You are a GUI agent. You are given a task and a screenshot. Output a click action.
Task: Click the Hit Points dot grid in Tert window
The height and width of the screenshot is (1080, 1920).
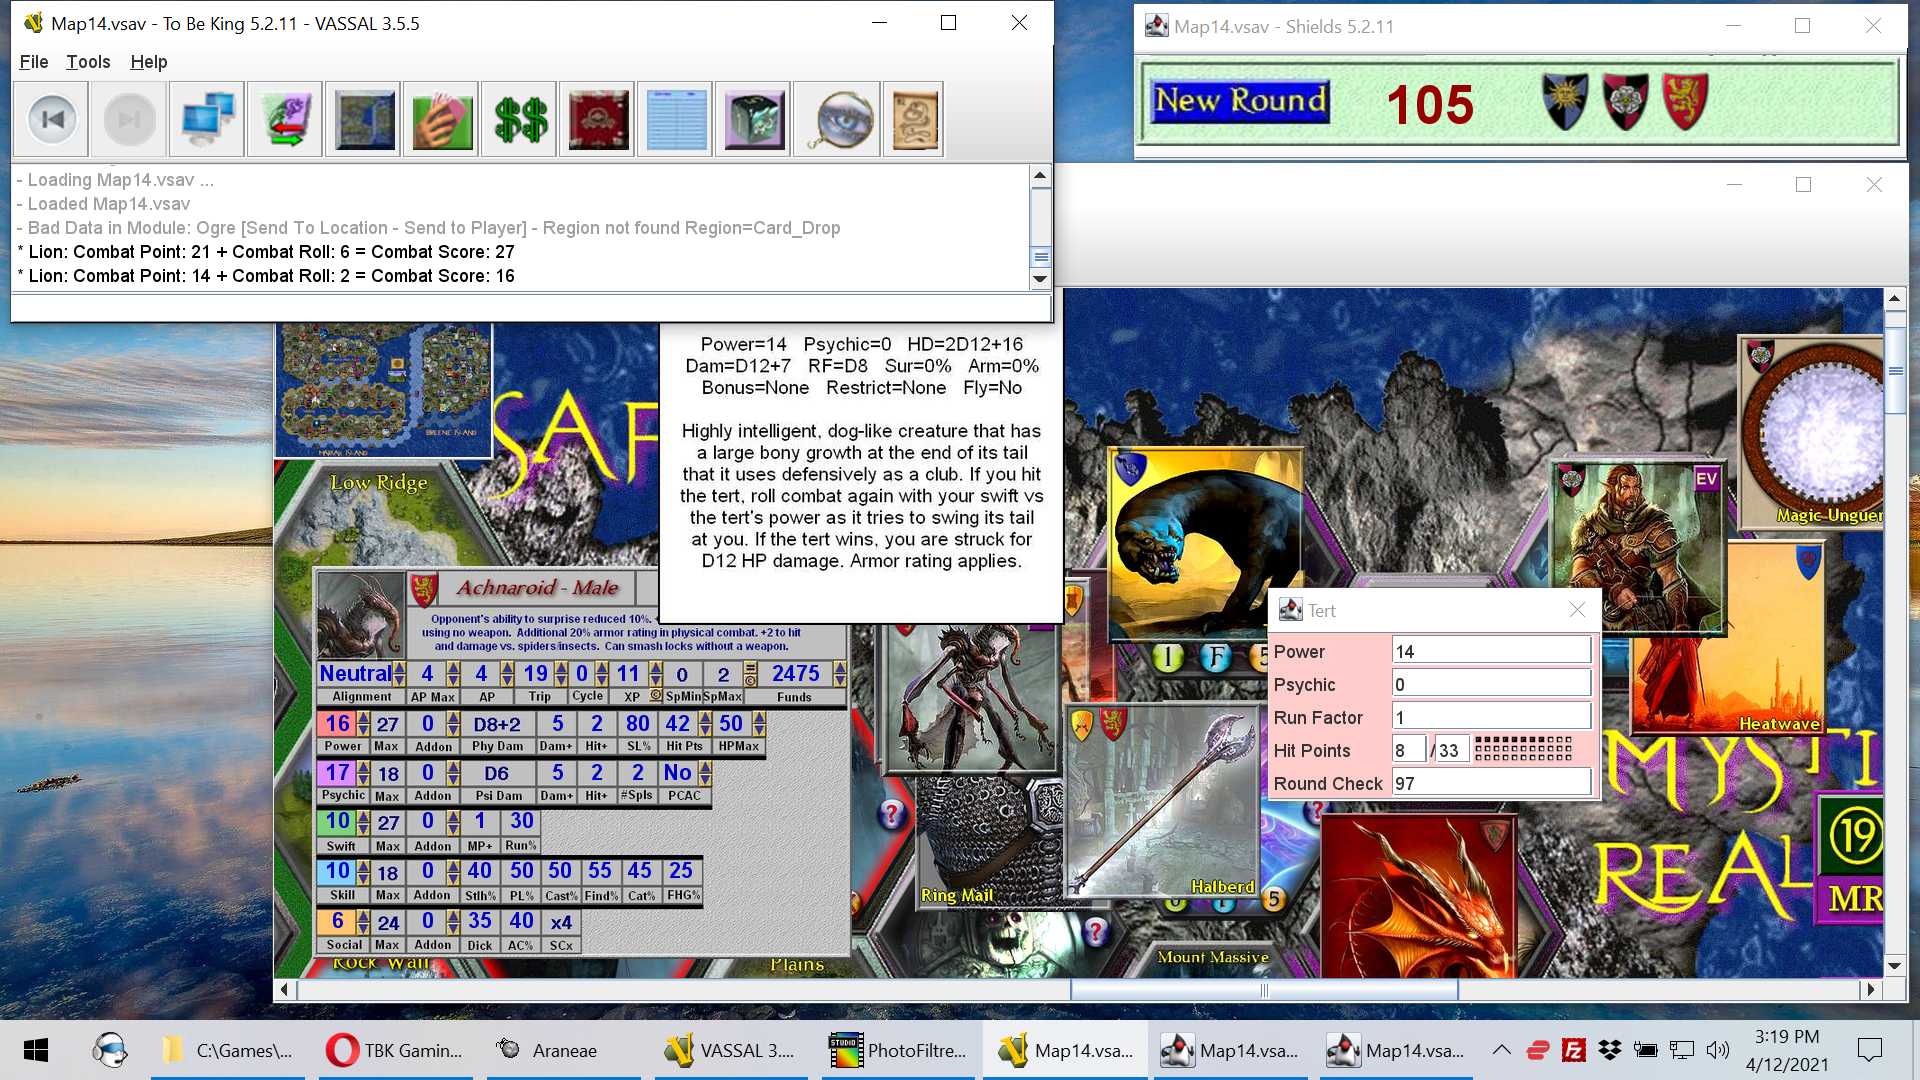click(x=1523, y=749)
